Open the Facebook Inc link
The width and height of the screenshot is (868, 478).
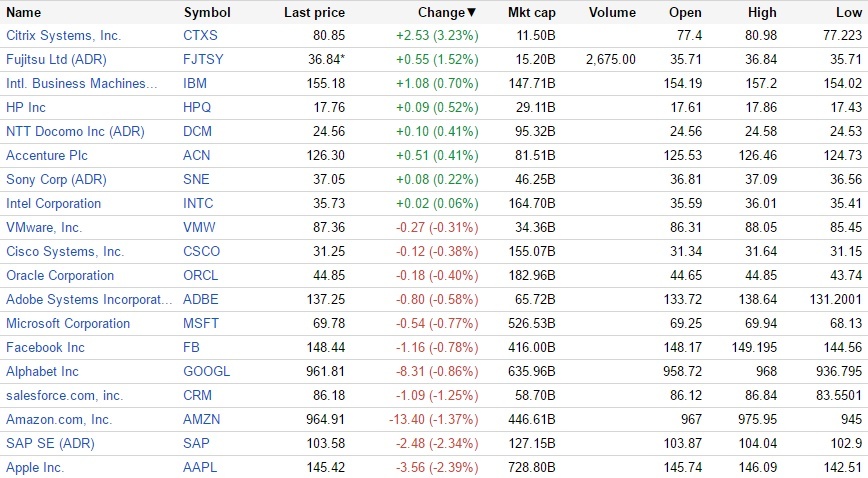(x=45, y=348)
